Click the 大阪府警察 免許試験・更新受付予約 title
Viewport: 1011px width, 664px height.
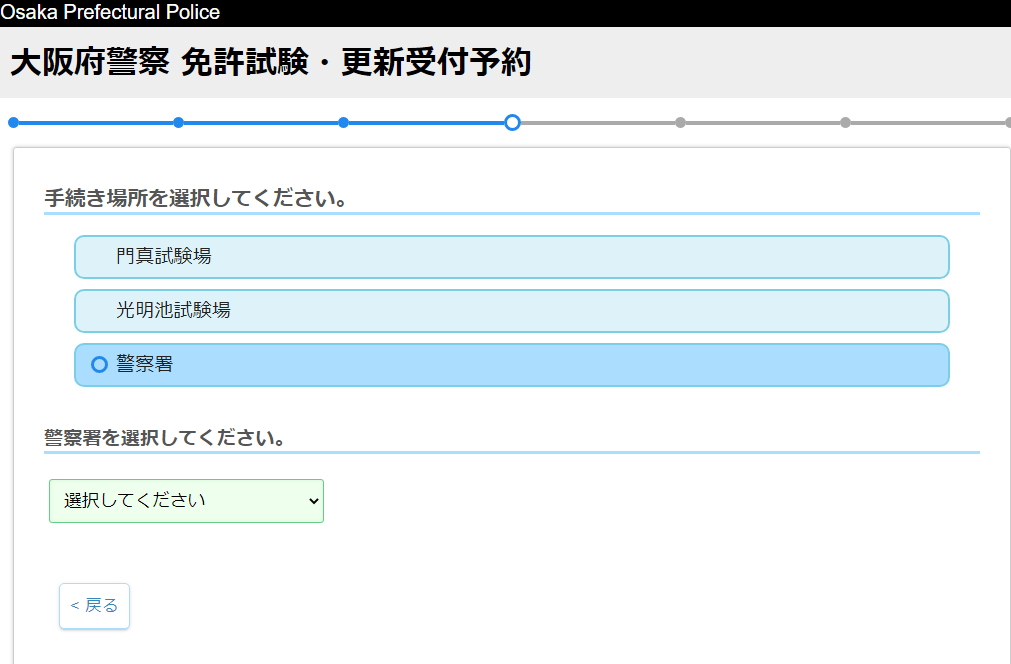coord(271,63)
